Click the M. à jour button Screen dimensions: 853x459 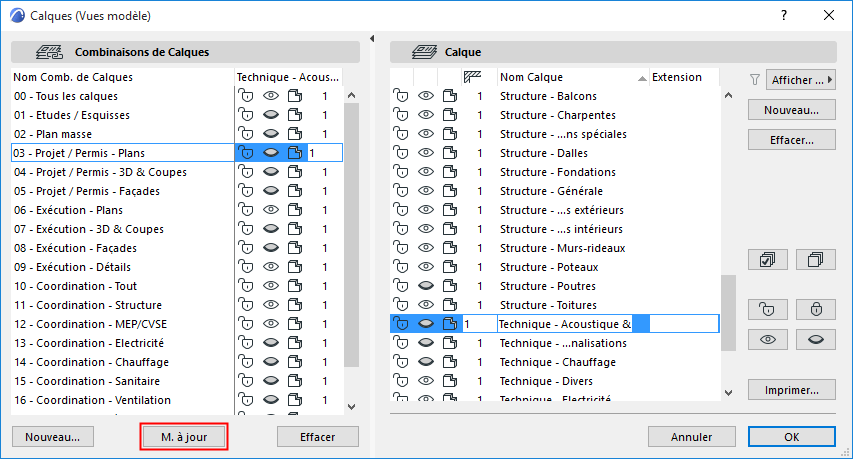pyautogui.click(x=184, y=437)
